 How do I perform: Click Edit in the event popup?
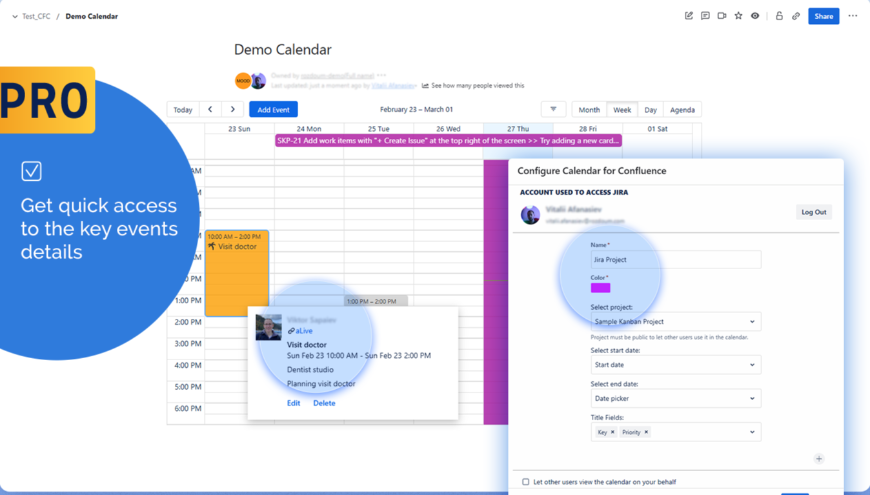pyautogui.click(x=294, y=403)
